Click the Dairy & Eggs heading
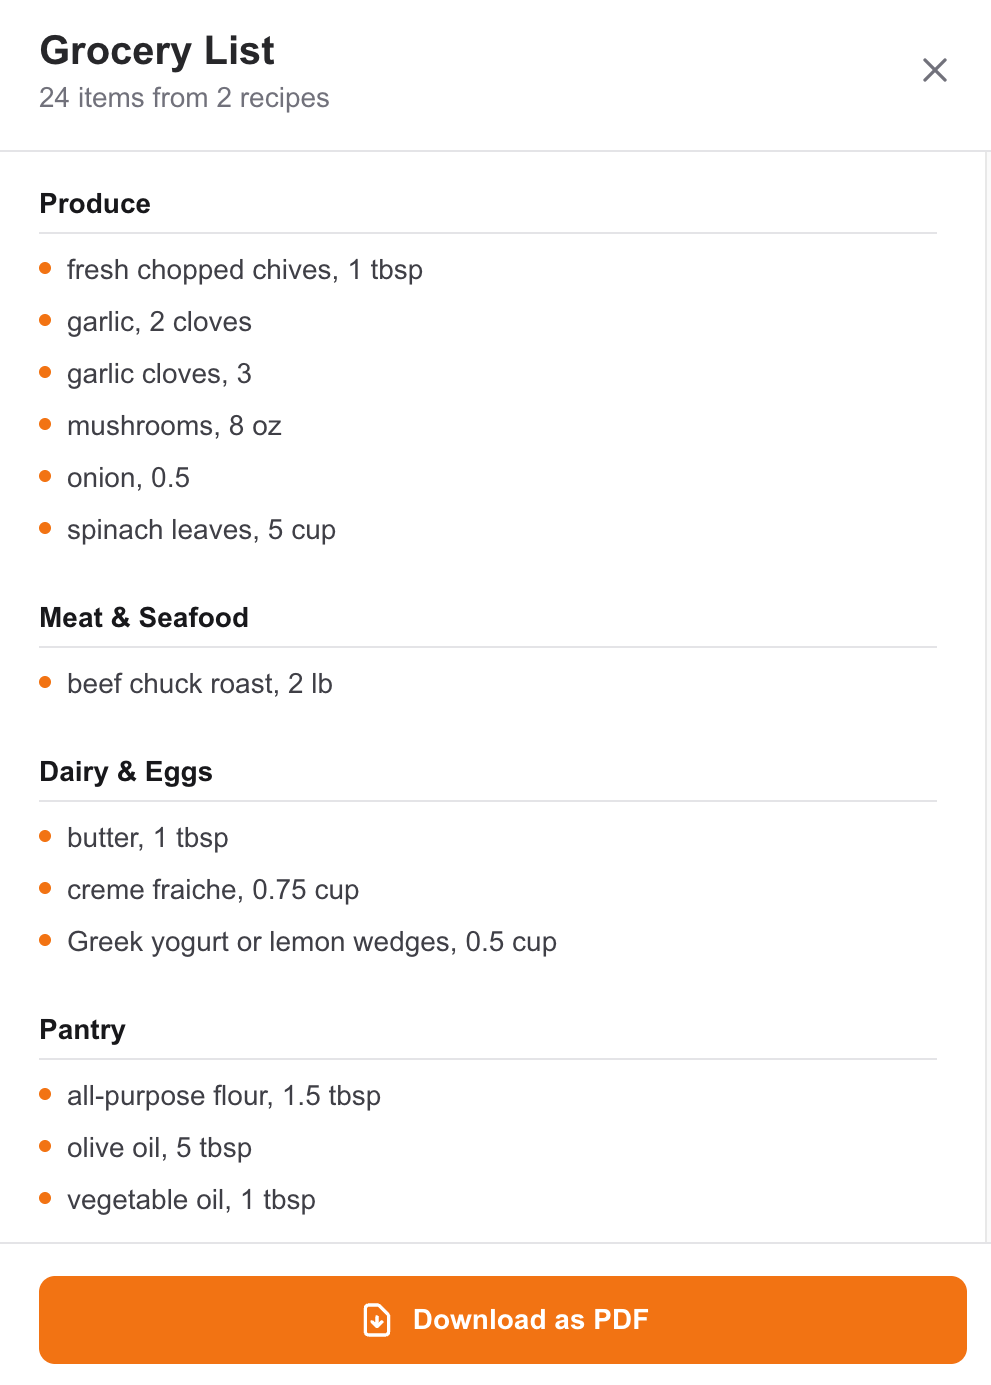 (x=126, y=772)
